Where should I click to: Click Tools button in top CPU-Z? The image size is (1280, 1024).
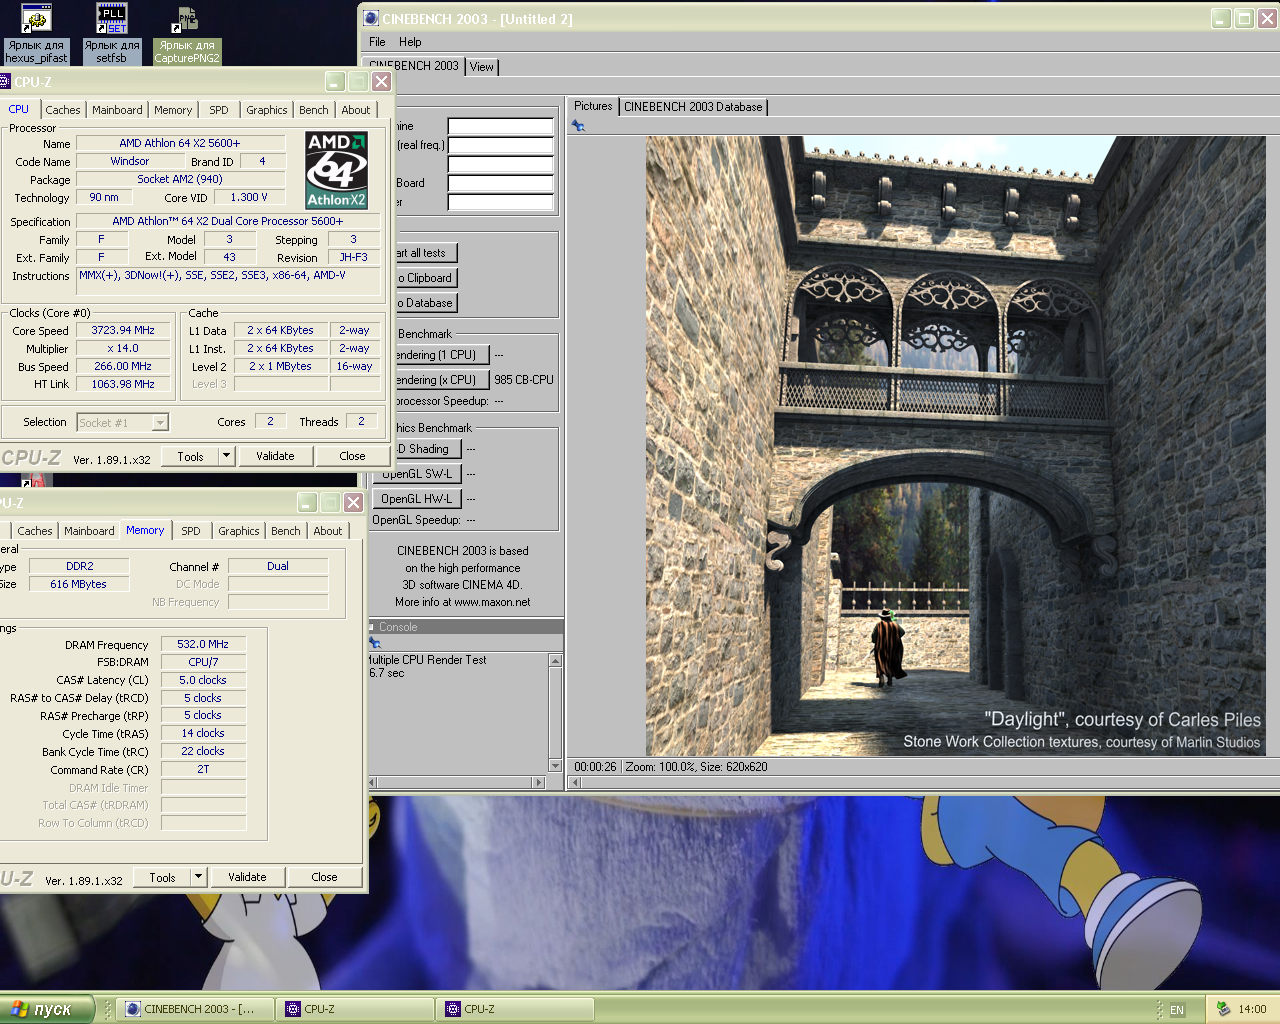190,456
